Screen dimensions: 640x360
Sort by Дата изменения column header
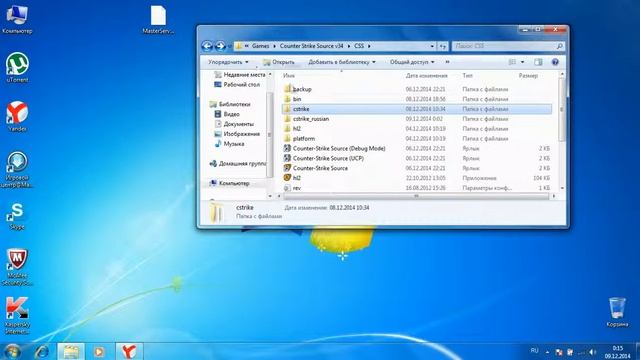[x=427, y=76]
